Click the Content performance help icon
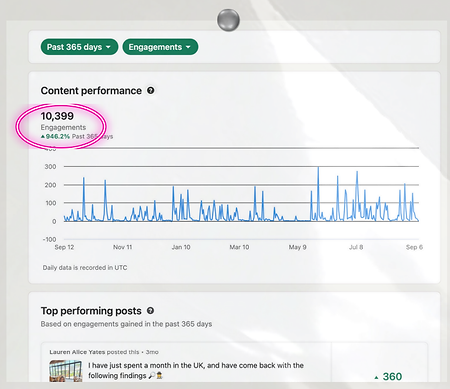Image resolution: width=450 pixels, height=389 pixels. point(151,90)
